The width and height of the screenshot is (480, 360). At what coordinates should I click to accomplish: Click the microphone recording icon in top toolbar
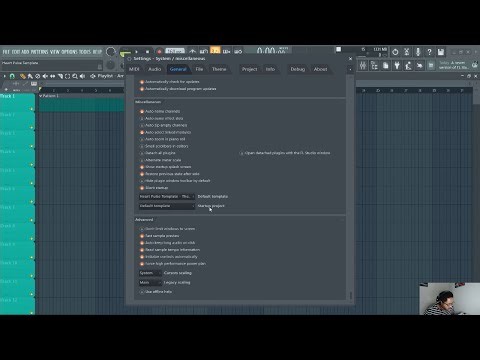pyautogui.click(x=418, y=52)
